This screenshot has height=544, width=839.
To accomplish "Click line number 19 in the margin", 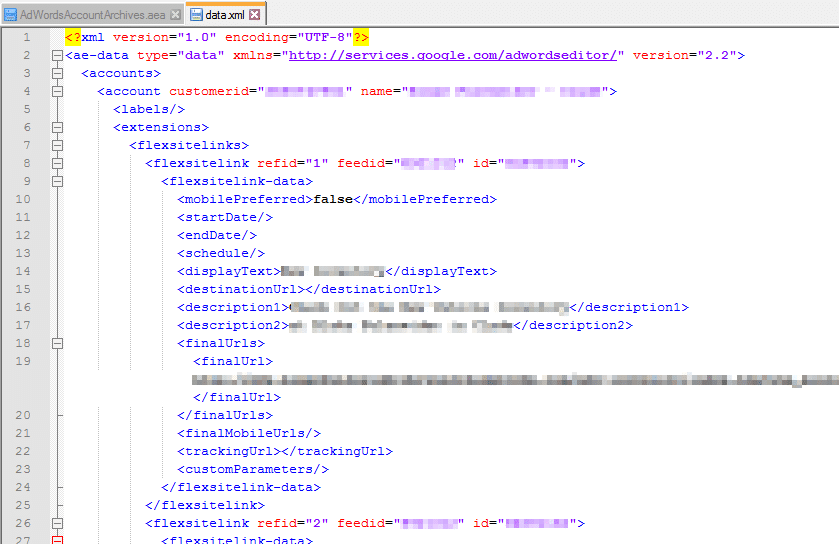I will click(x=23, y=361).
